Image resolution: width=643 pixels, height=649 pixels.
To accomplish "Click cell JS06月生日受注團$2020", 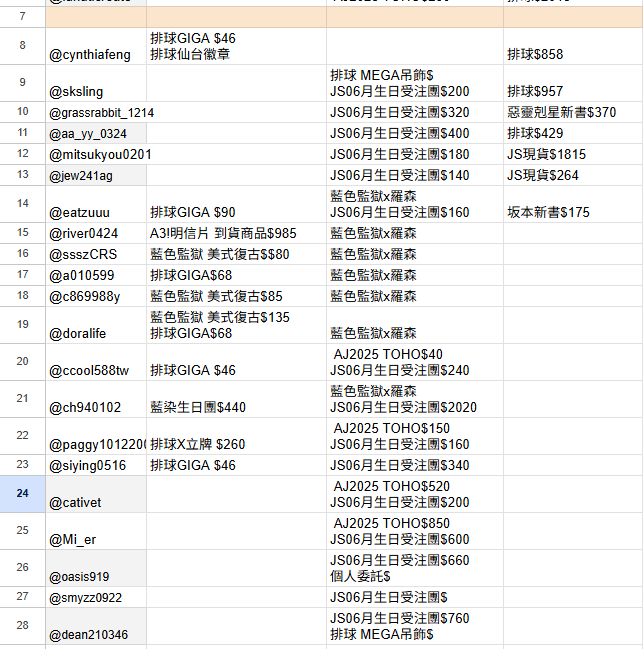I will click(415, 399).
